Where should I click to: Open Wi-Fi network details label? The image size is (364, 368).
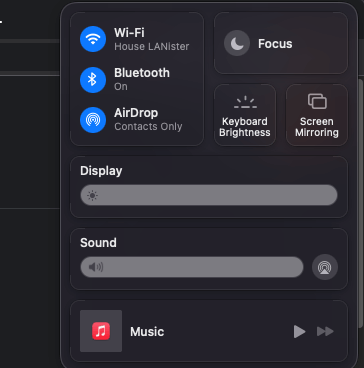[x=129, y=33]
